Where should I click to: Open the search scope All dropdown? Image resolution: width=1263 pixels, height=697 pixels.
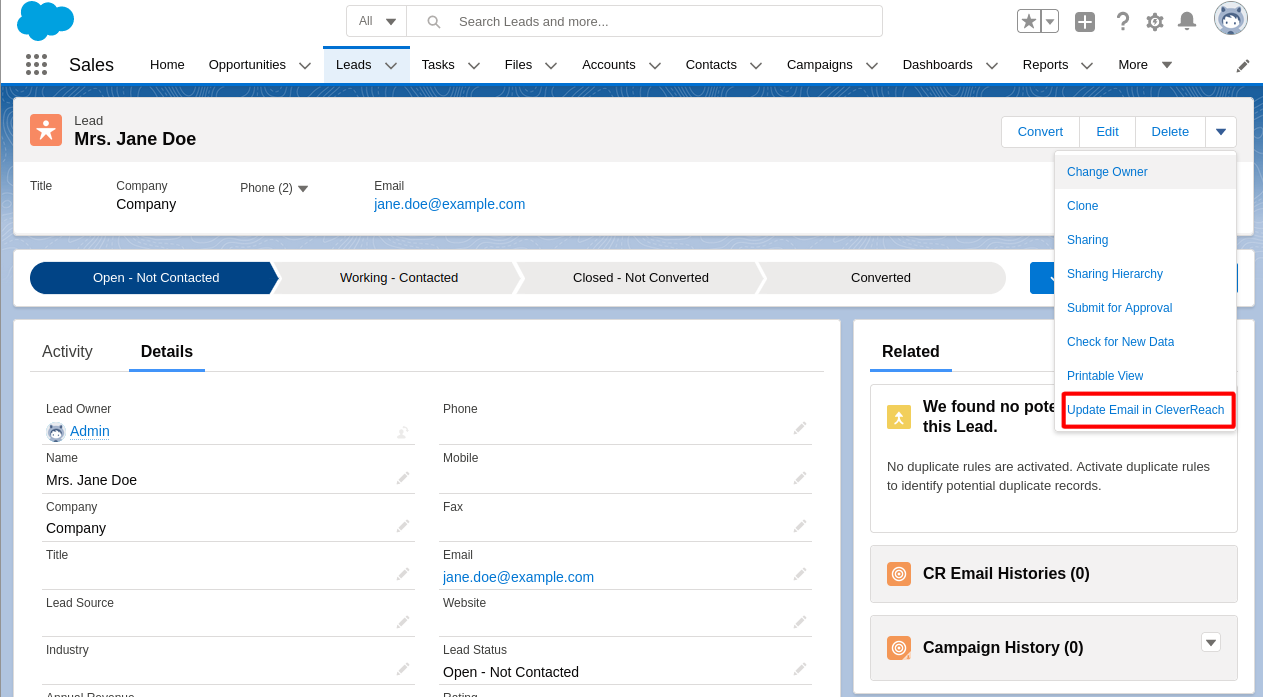coord(377,21)
